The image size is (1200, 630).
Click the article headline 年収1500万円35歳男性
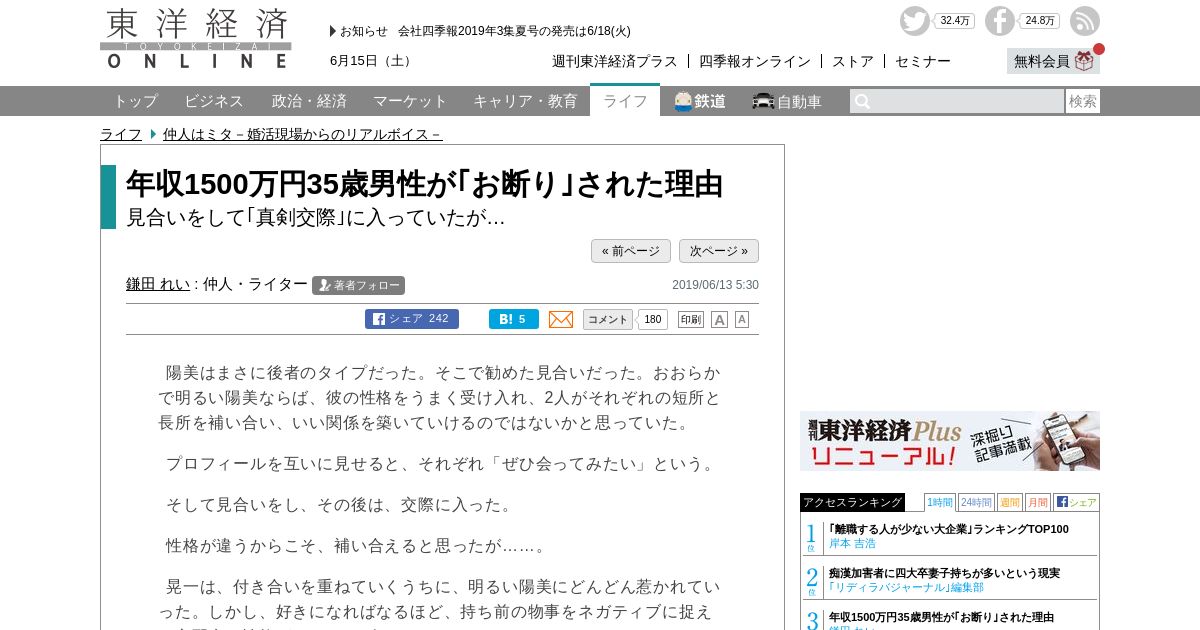424,184
